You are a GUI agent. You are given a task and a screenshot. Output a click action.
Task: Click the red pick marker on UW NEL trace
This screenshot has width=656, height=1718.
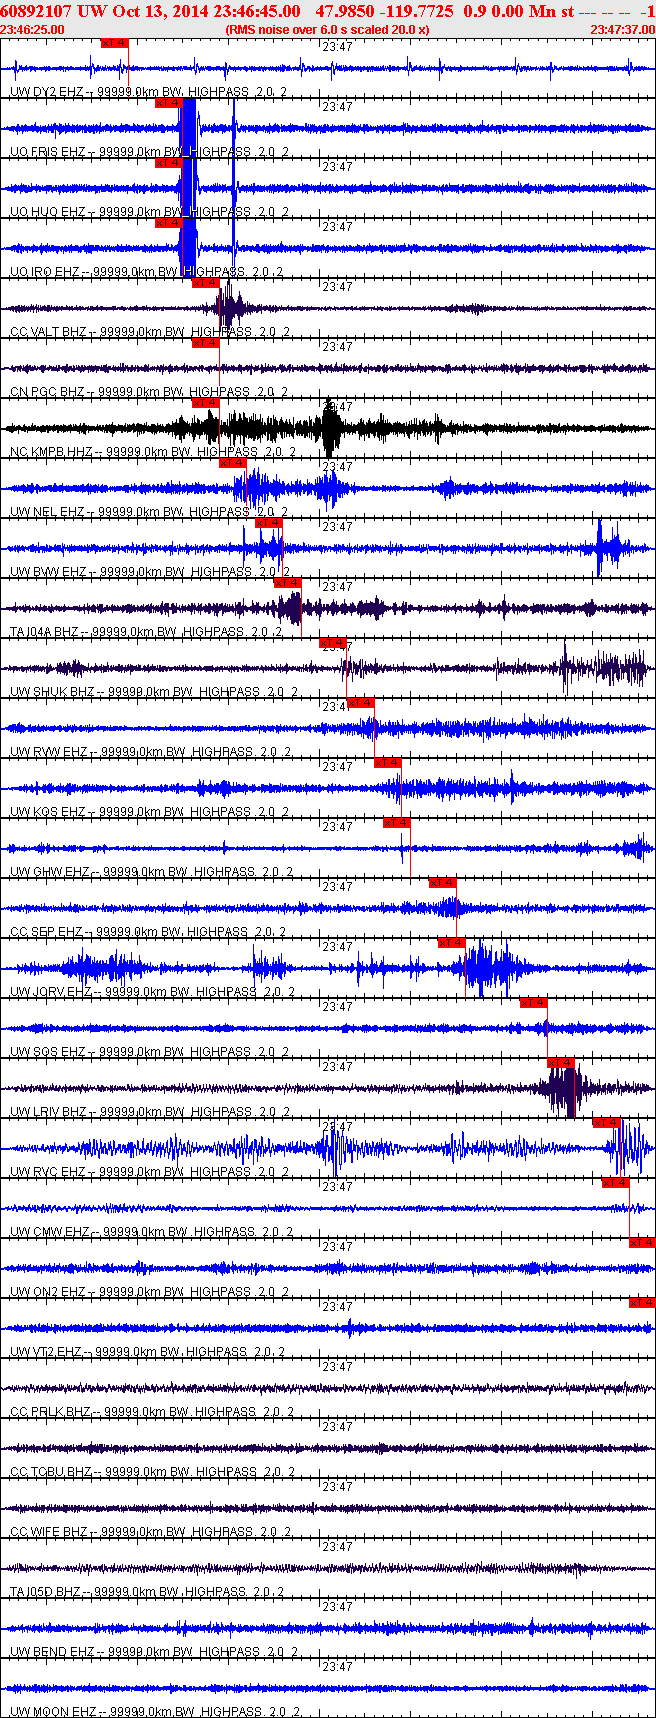[x=232, y=463]
